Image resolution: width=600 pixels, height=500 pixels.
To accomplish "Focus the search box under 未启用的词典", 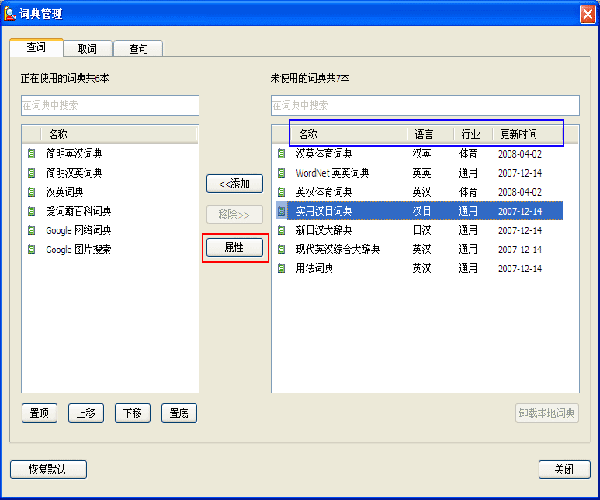I will pyautogui.click(x=425, y=106).
